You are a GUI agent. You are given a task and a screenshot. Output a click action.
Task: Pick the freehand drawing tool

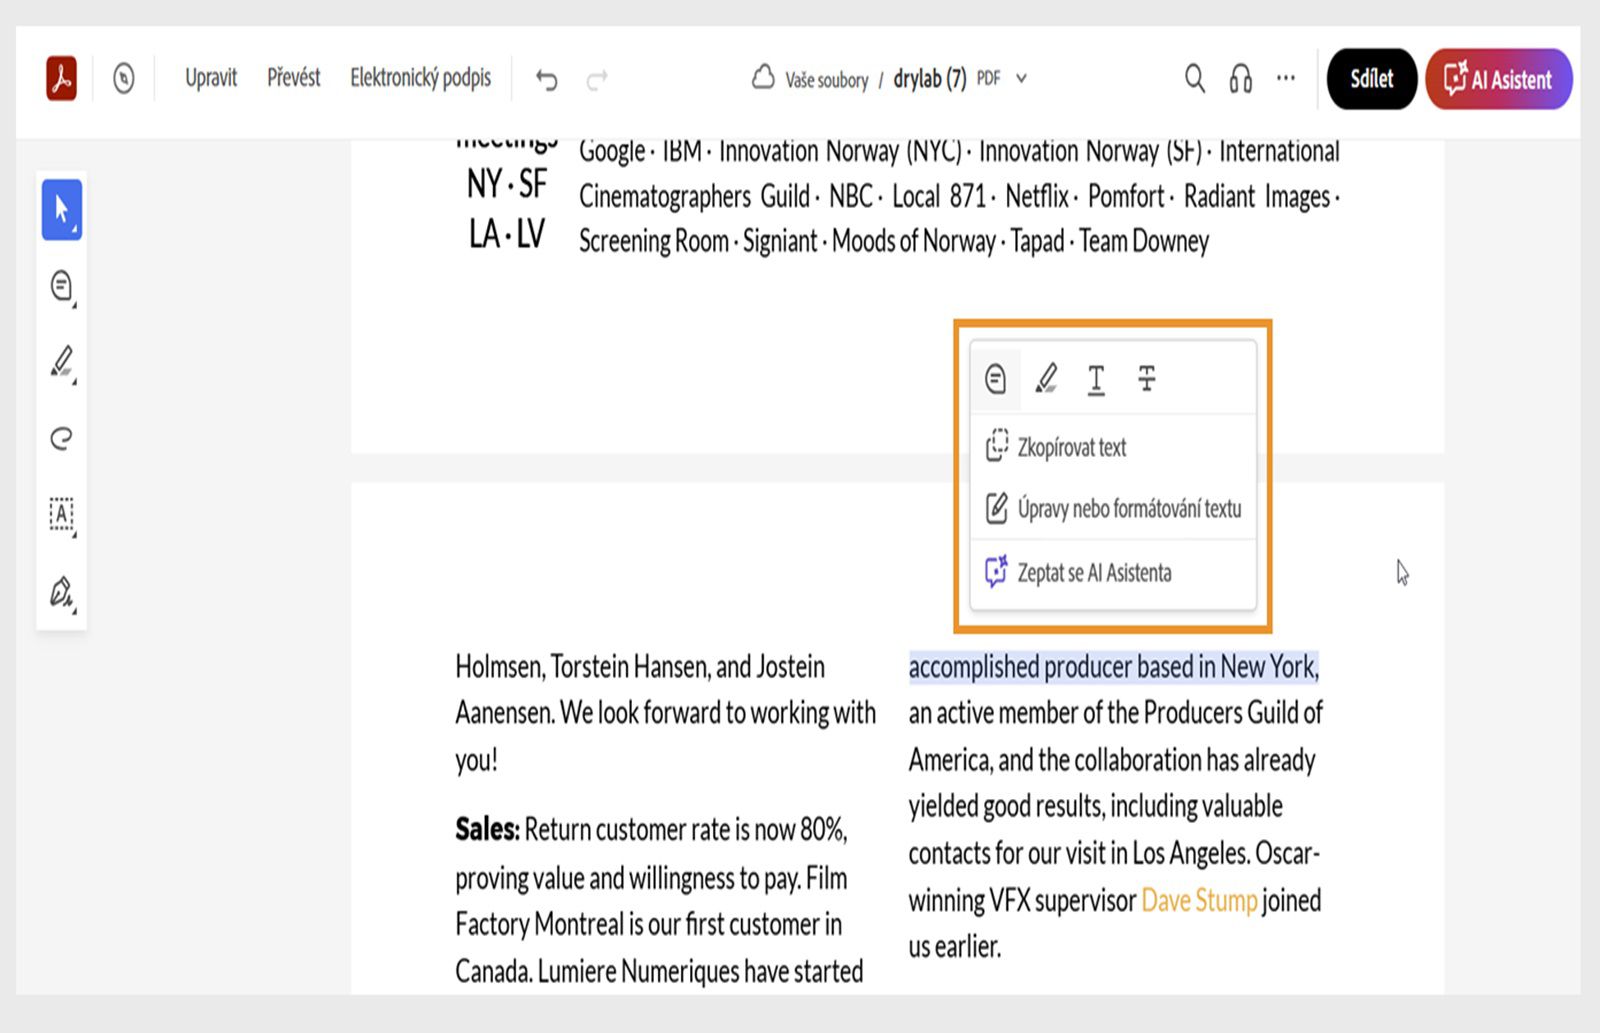[60, 438]
